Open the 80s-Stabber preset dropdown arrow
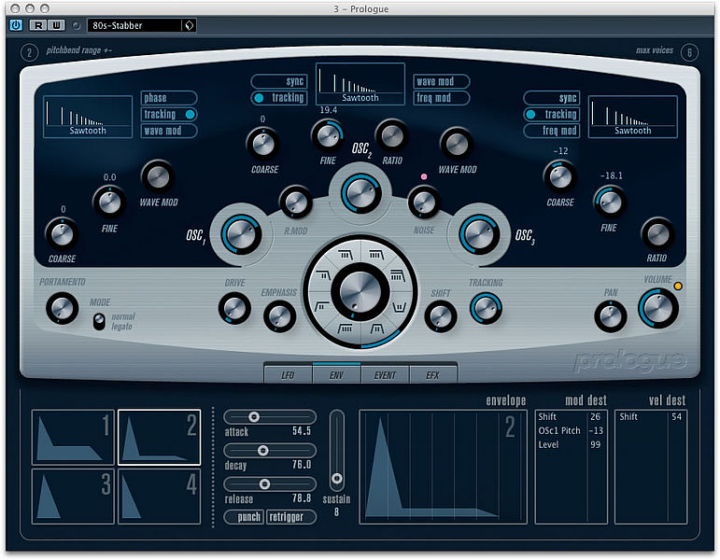The image size is (720, 560). pos(189,26)
